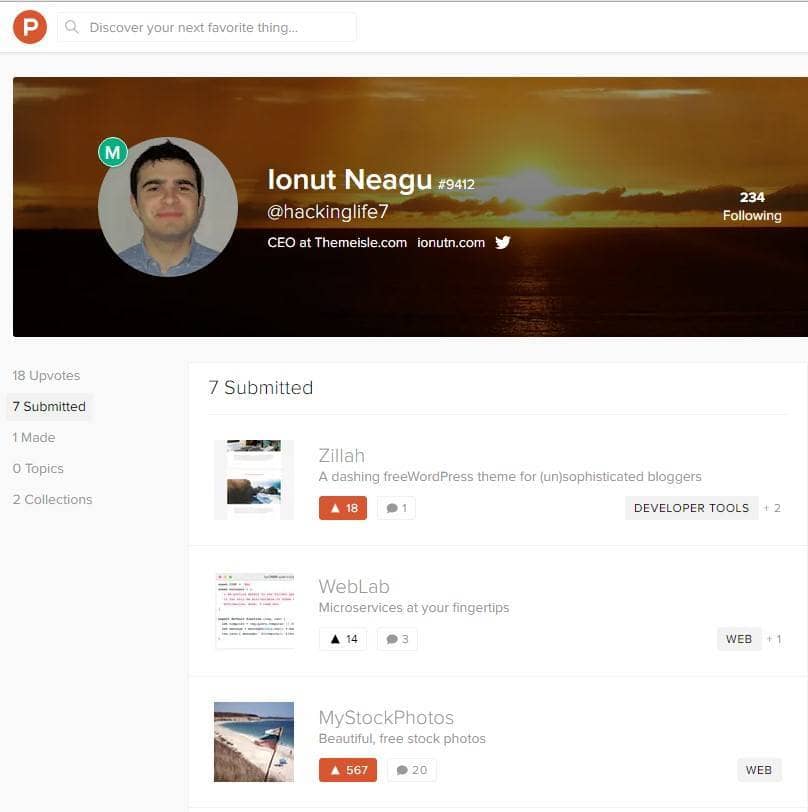The image size is (808, 812).
Task: Open the Product Hunt logo home
Action: [30, 27]
